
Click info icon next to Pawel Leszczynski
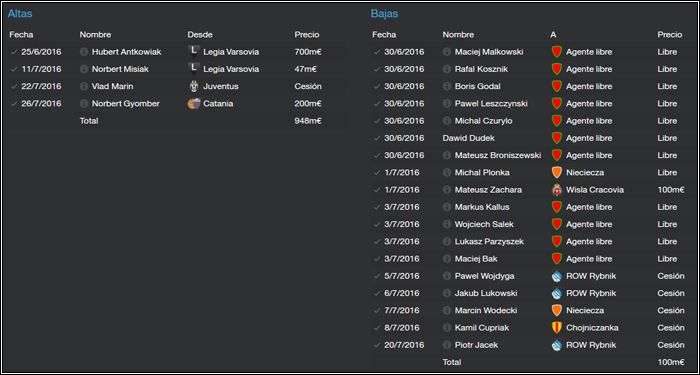[x=446, y=104]
